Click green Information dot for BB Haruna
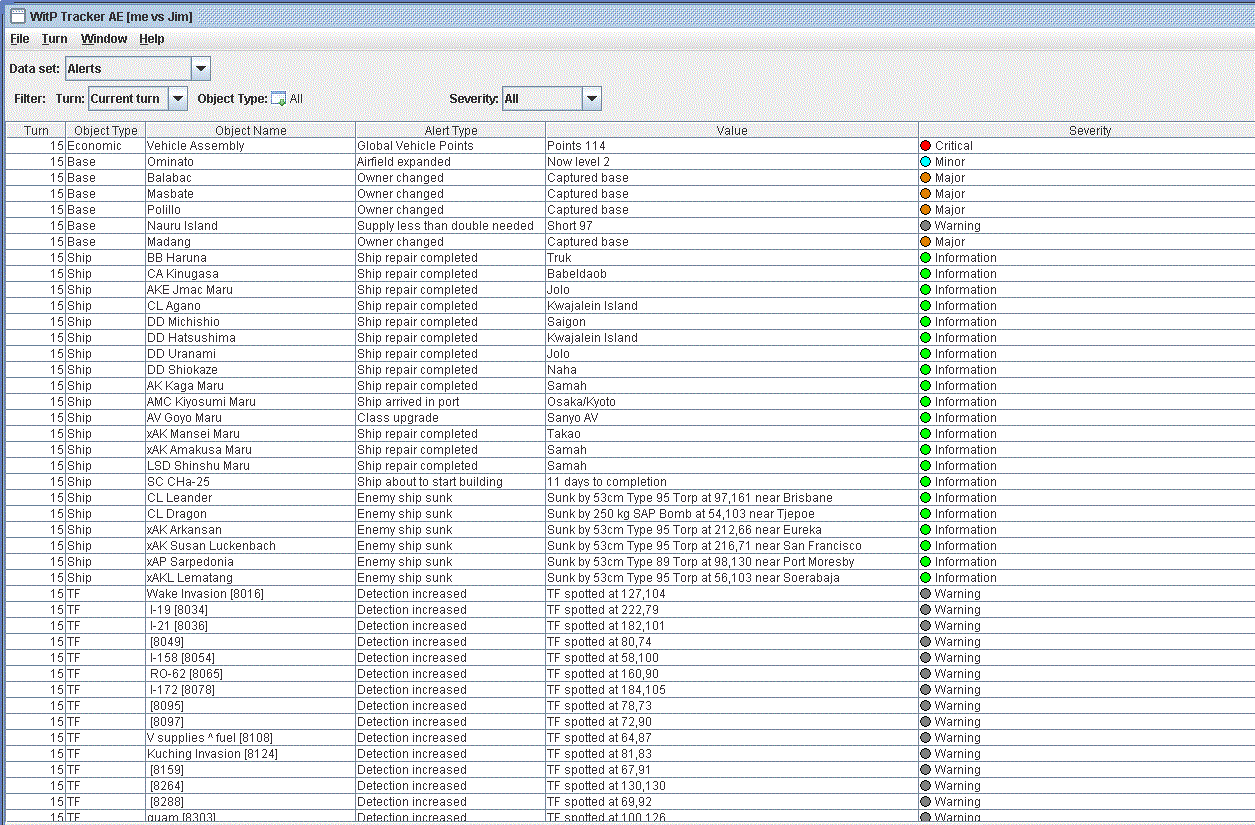The image size is (1255, 825). click(x=925, y=258)
